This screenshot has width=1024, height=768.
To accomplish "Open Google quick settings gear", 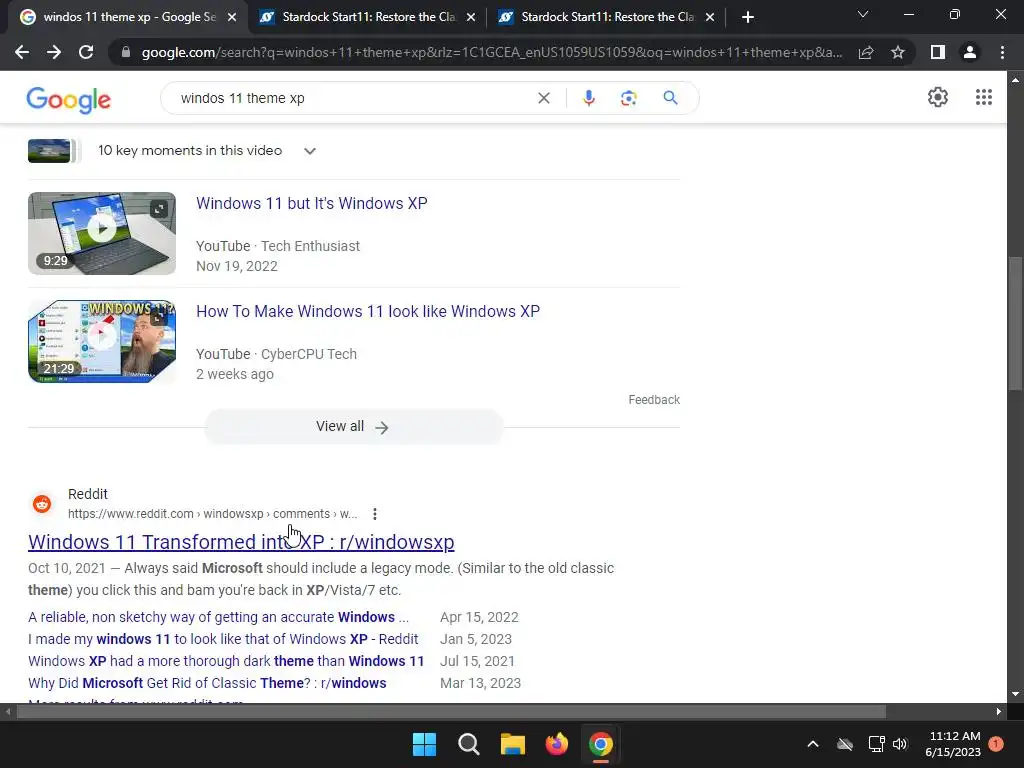I will (938, 97).
